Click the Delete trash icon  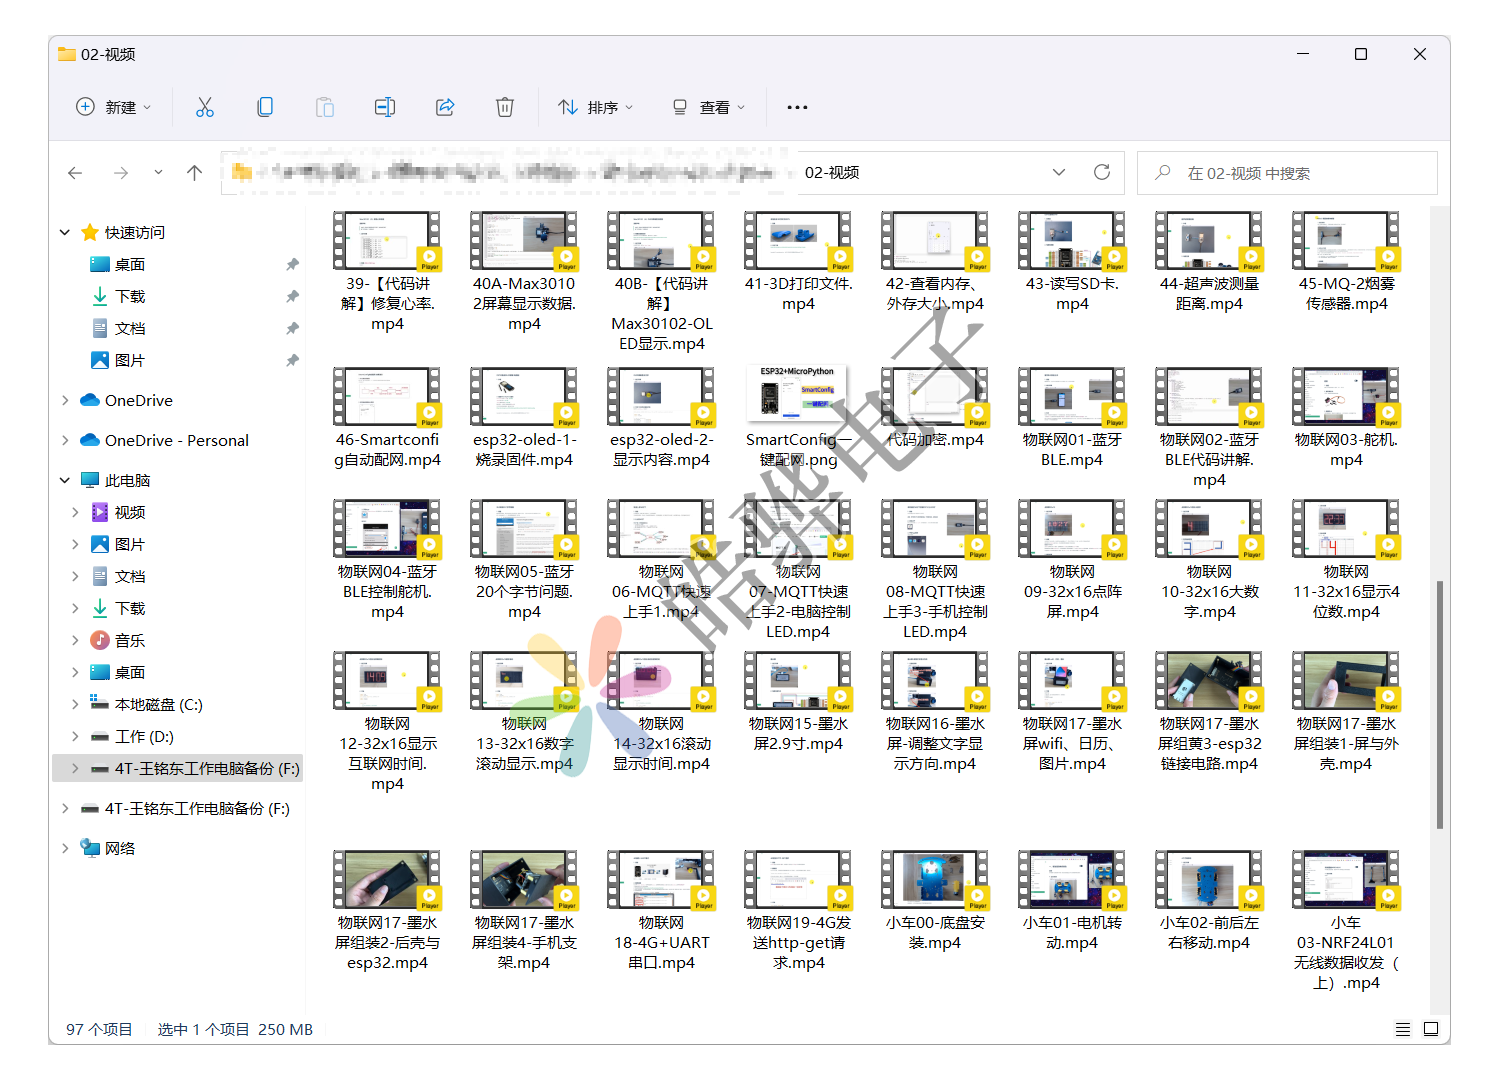click(505, 107)
